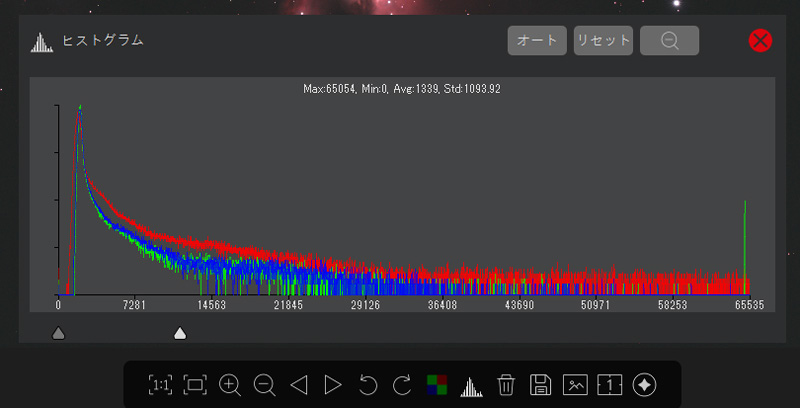This screenshot has height=408, width=800.
Task: Click the histogram icon beside ヒストグラム title
Action: click(42, 42)
